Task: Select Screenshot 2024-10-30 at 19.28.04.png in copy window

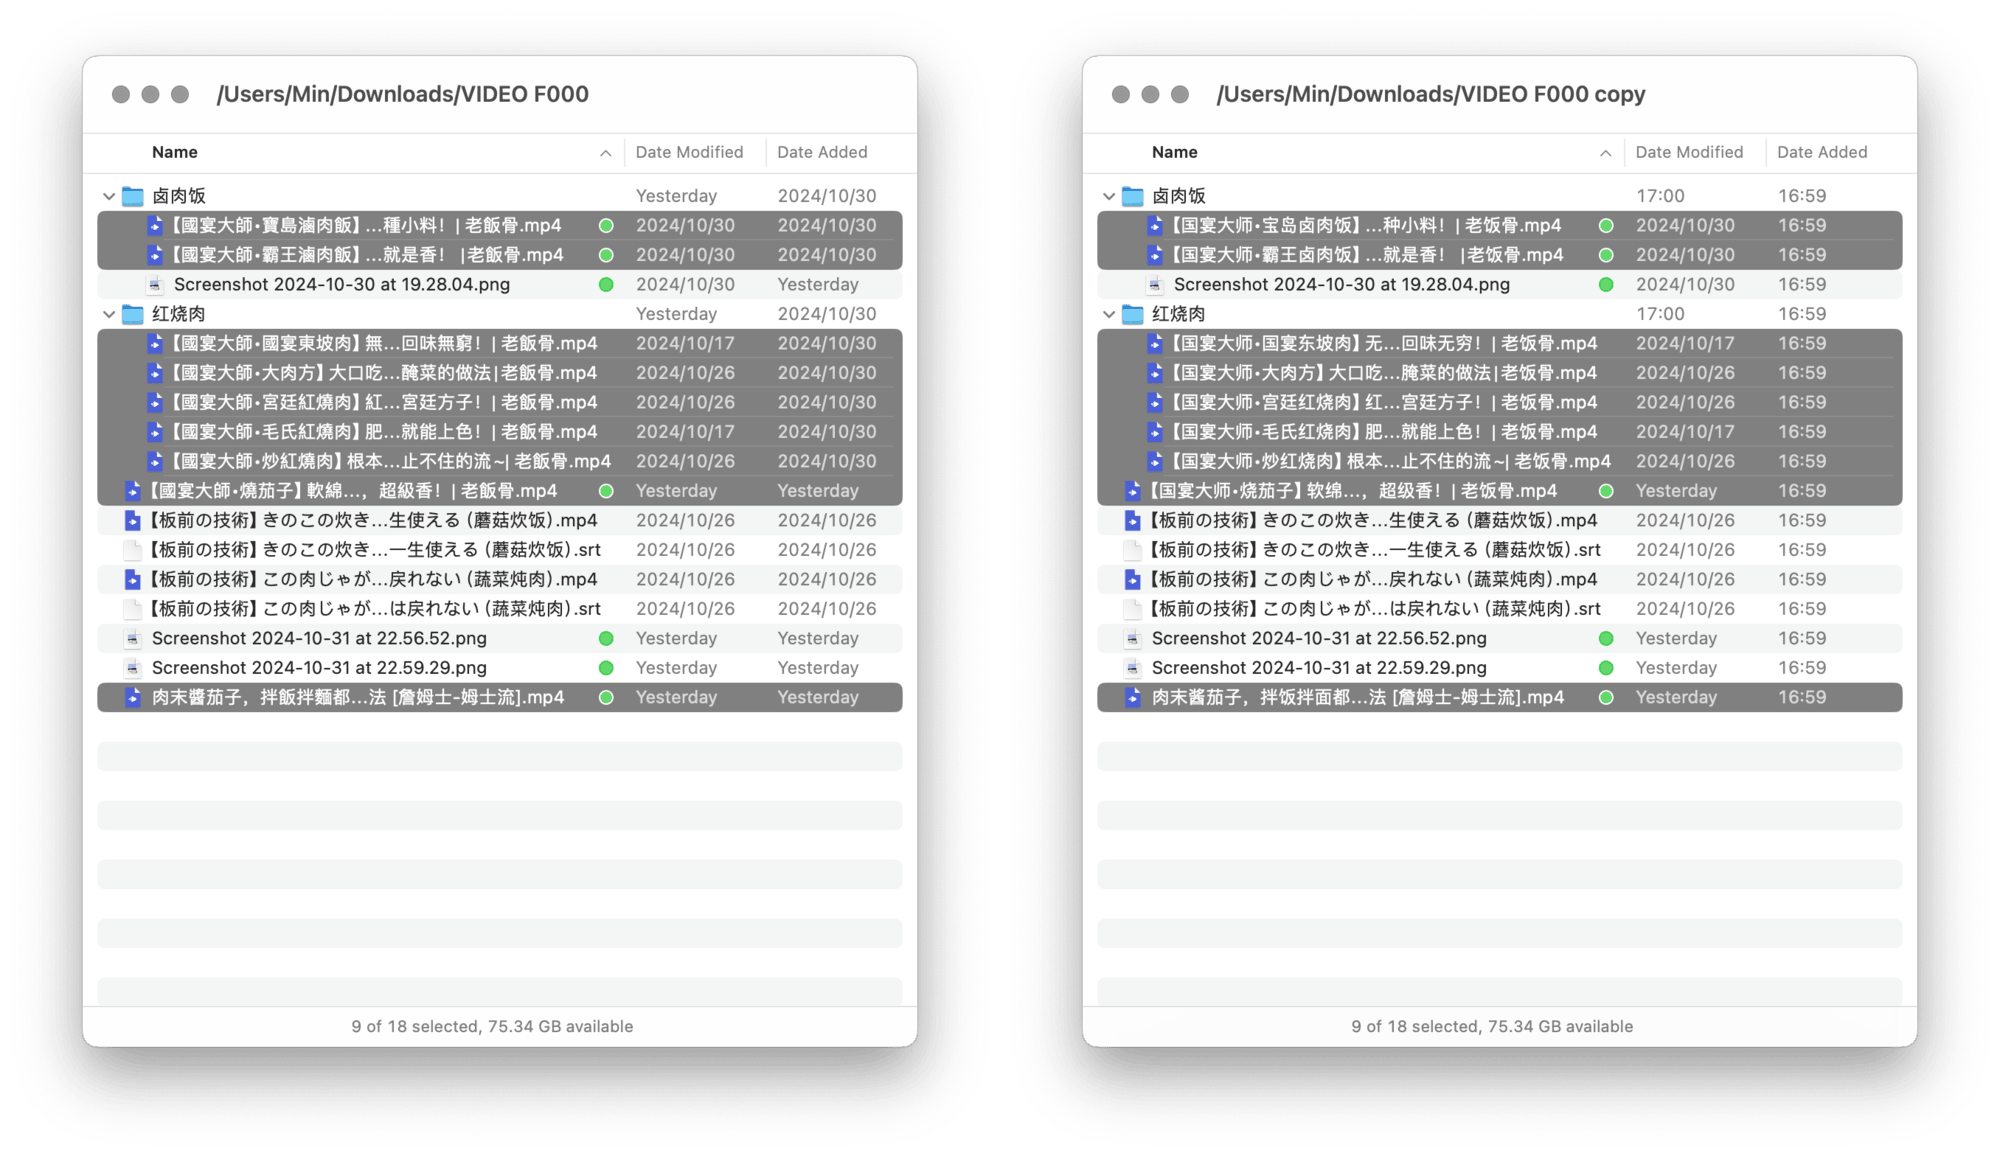Action: coord(1500,285)
